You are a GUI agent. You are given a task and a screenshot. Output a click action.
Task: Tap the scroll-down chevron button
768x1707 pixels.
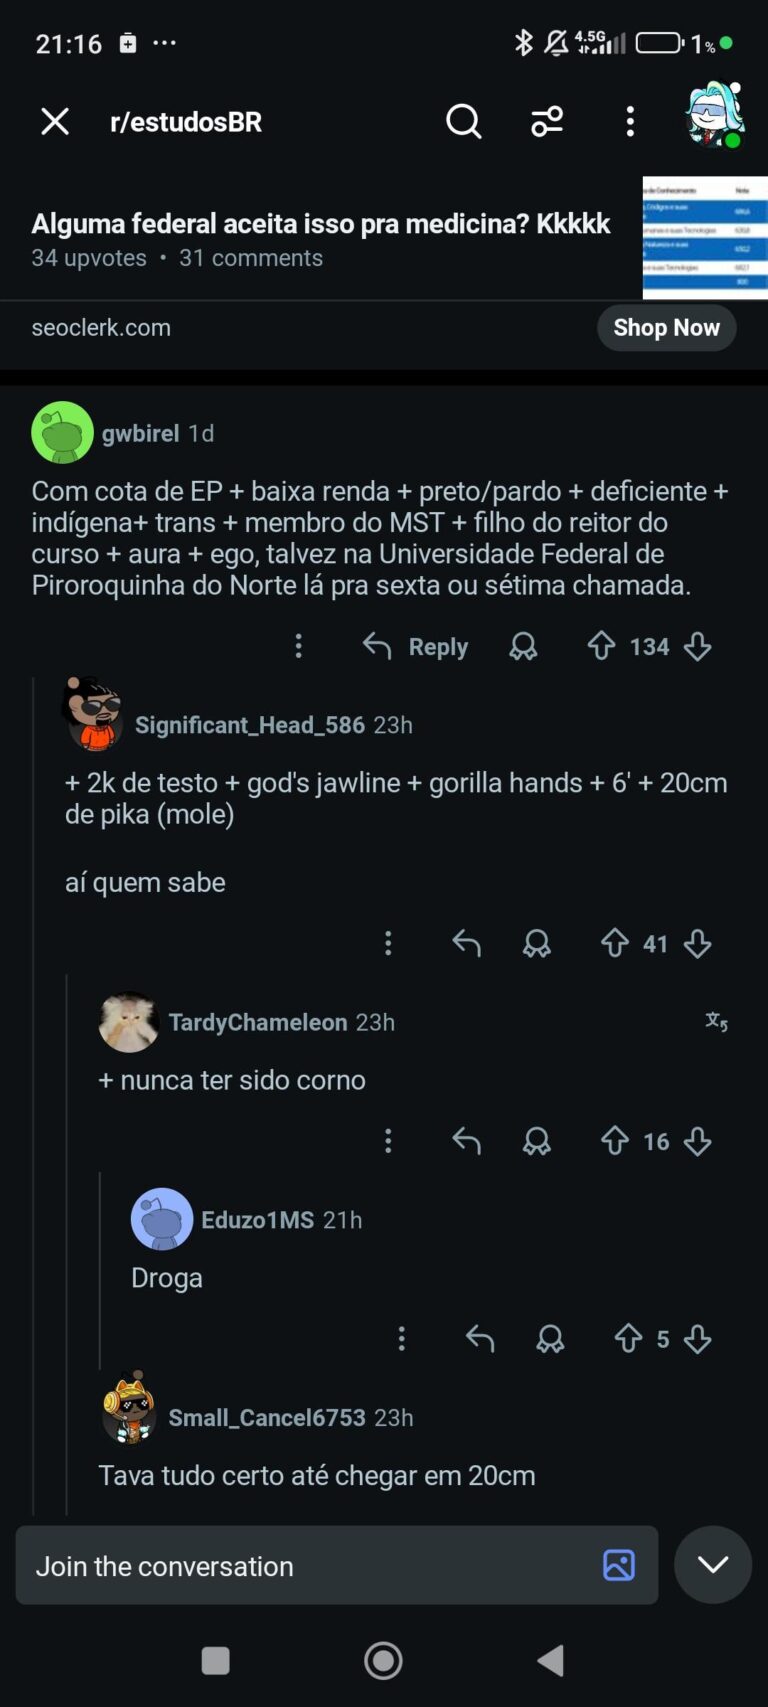[x=713, y=1565]
